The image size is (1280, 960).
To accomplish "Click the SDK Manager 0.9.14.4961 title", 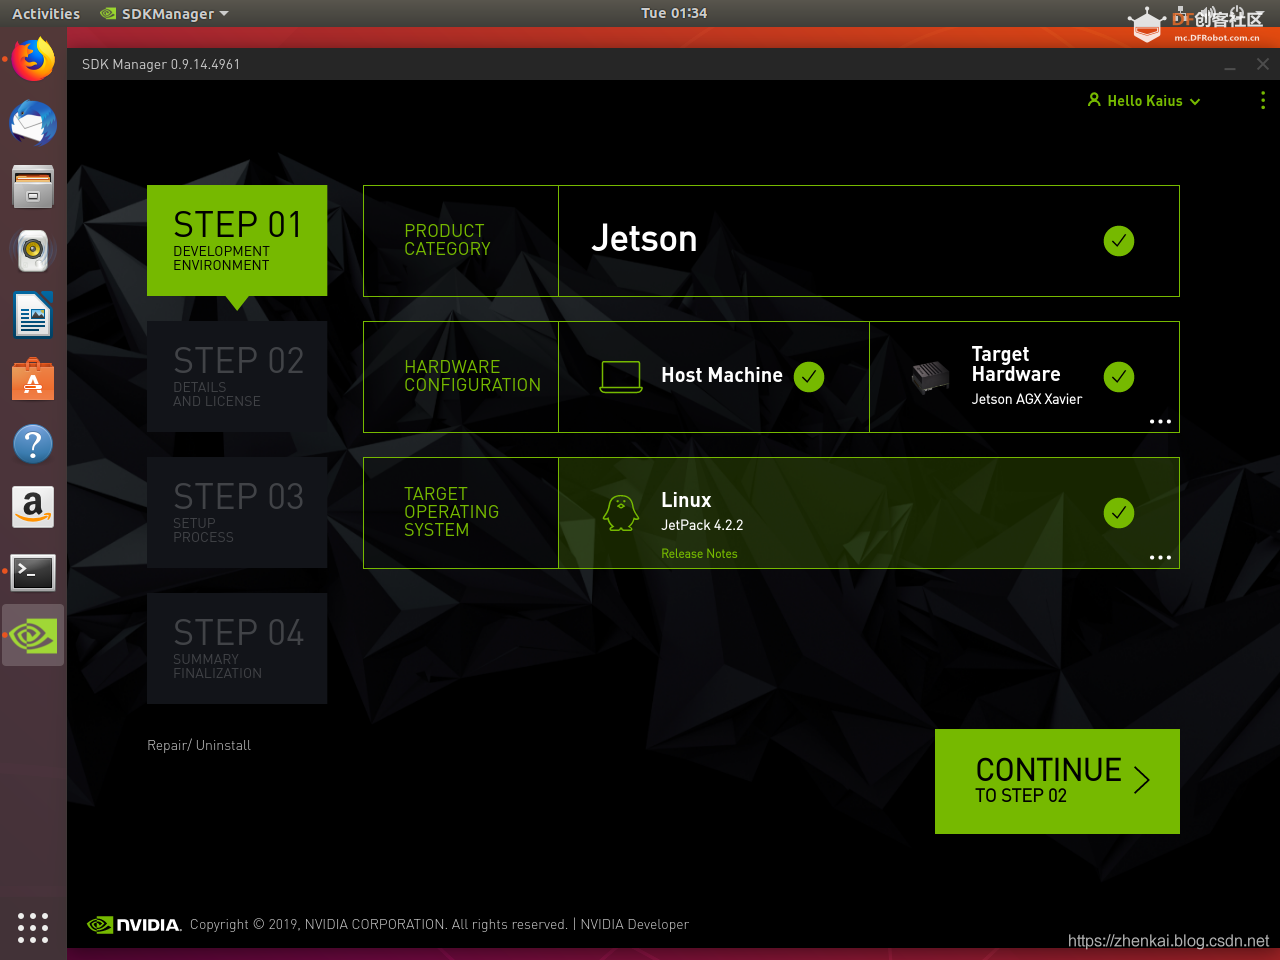I will pyautogui.click(x=161, y=64).
